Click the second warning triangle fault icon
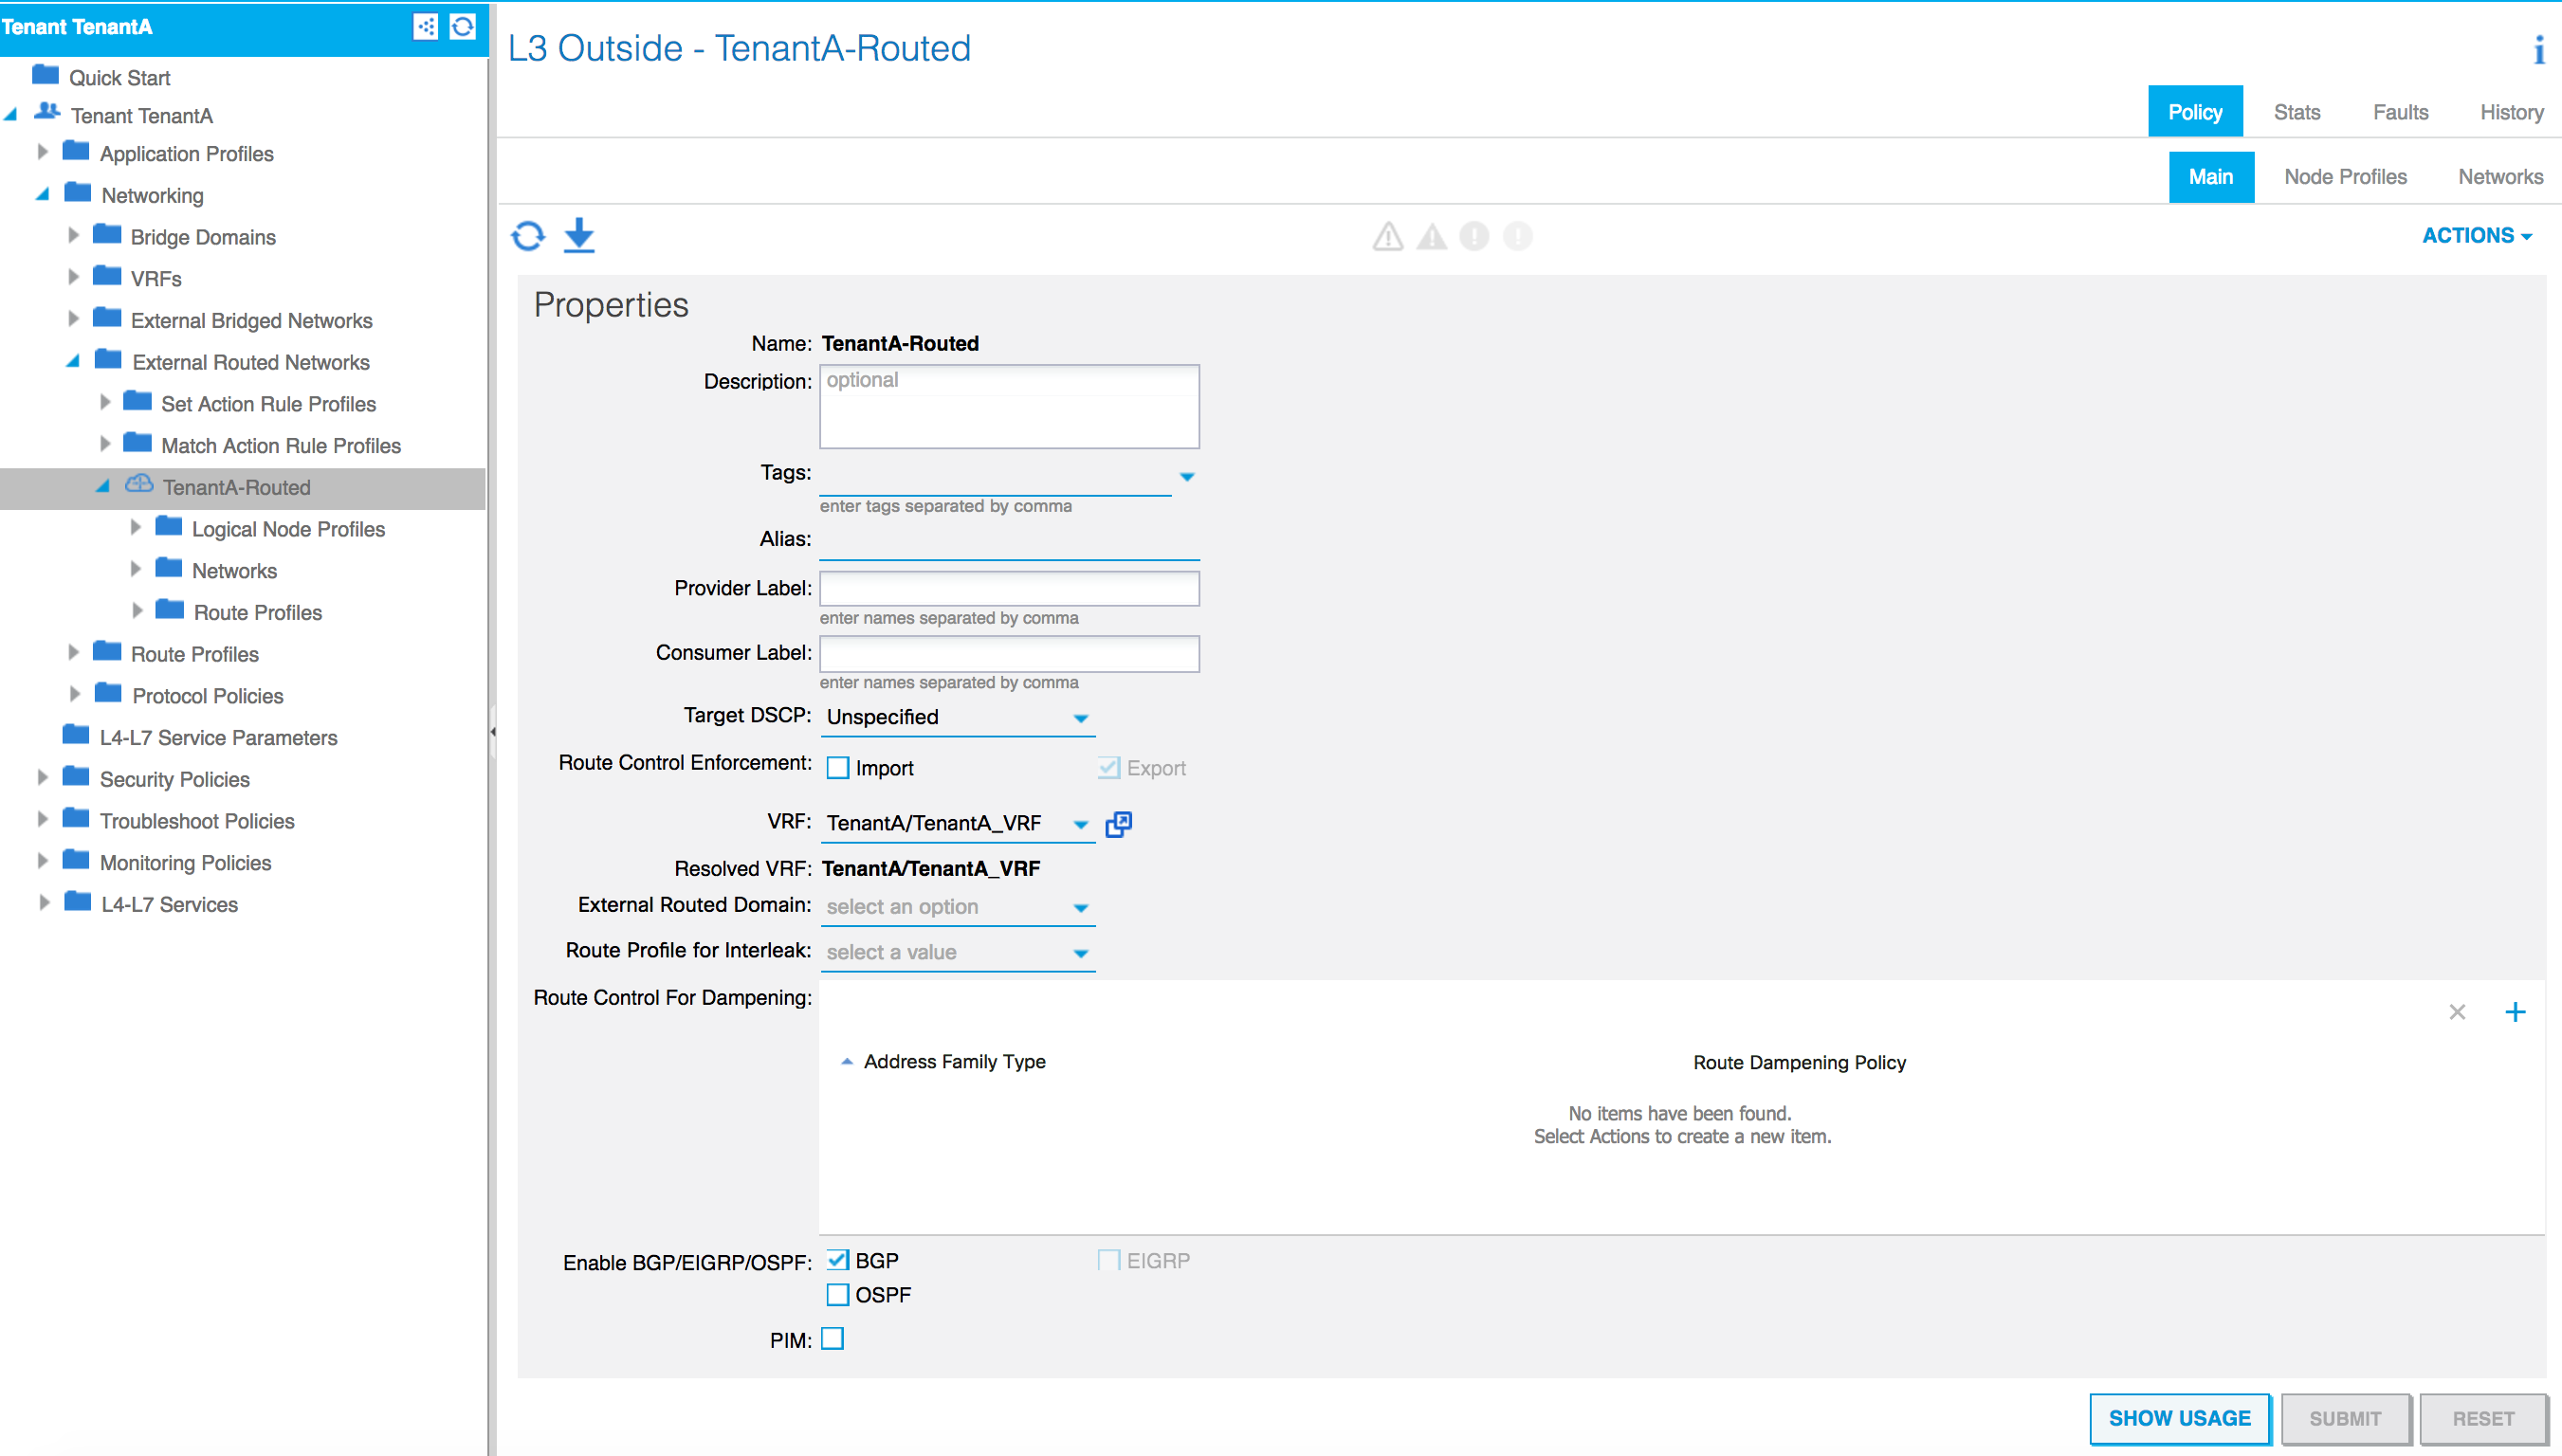 (1432, 236)
